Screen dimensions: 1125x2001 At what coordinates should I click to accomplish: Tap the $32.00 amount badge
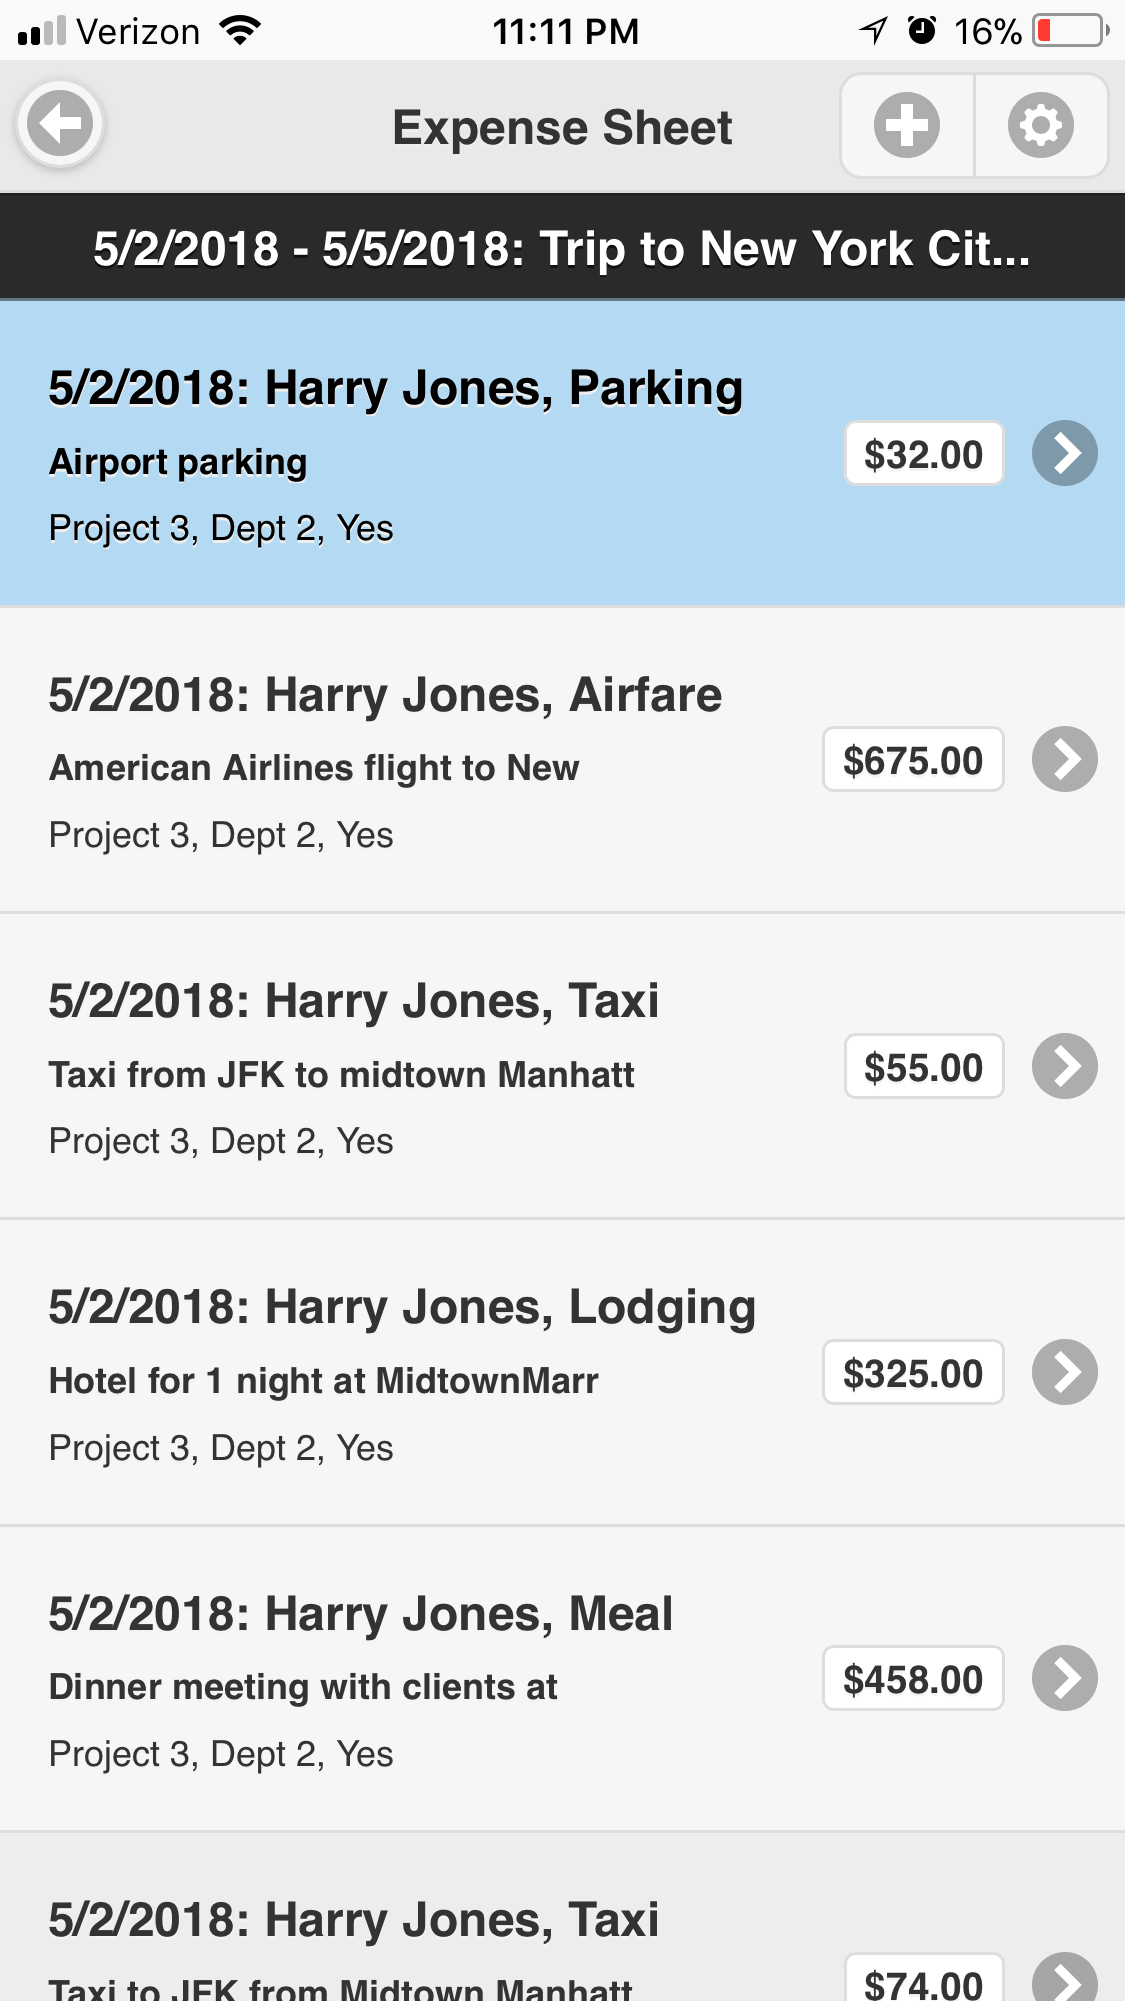click(x=923, y=454)
